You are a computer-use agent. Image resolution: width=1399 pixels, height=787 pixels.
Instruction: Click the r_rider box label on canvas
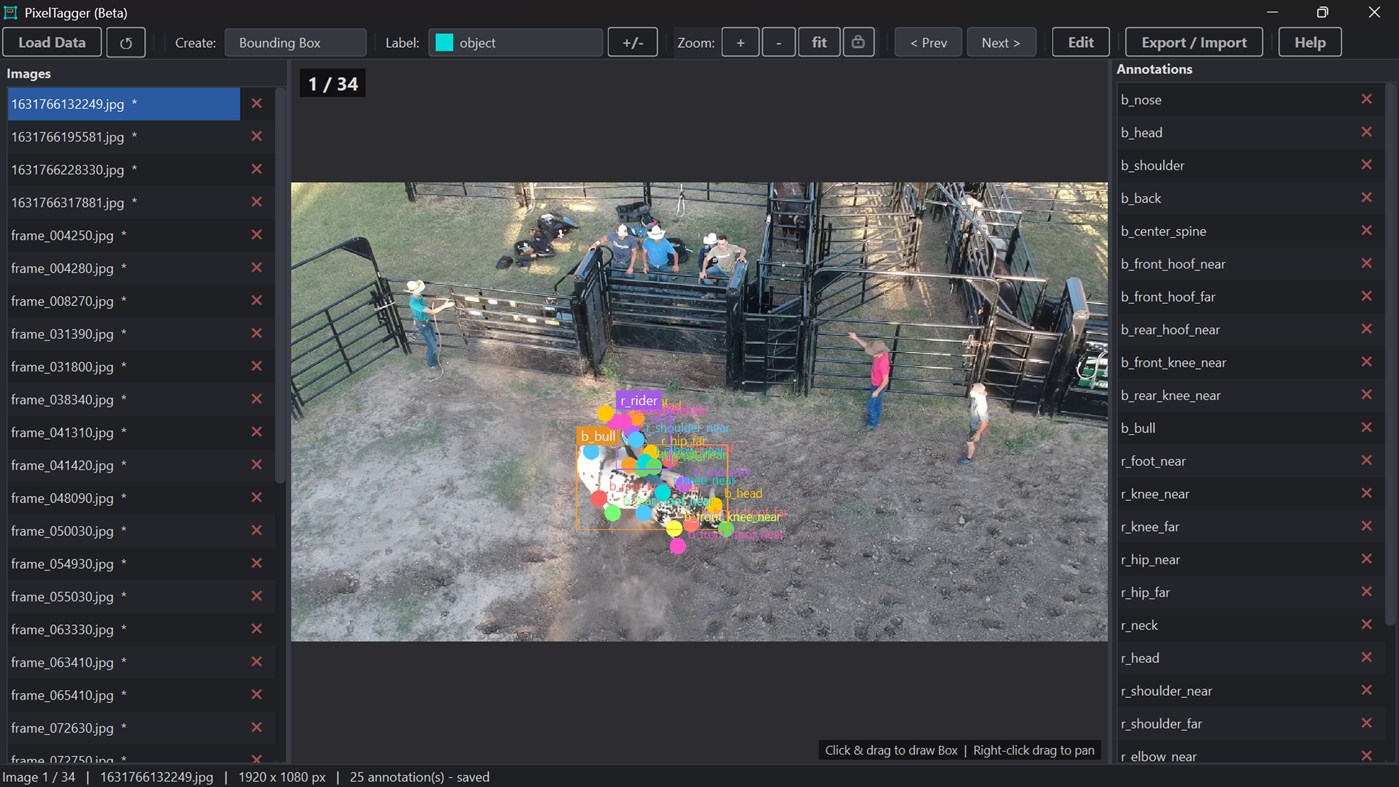(x=639, y=400)
